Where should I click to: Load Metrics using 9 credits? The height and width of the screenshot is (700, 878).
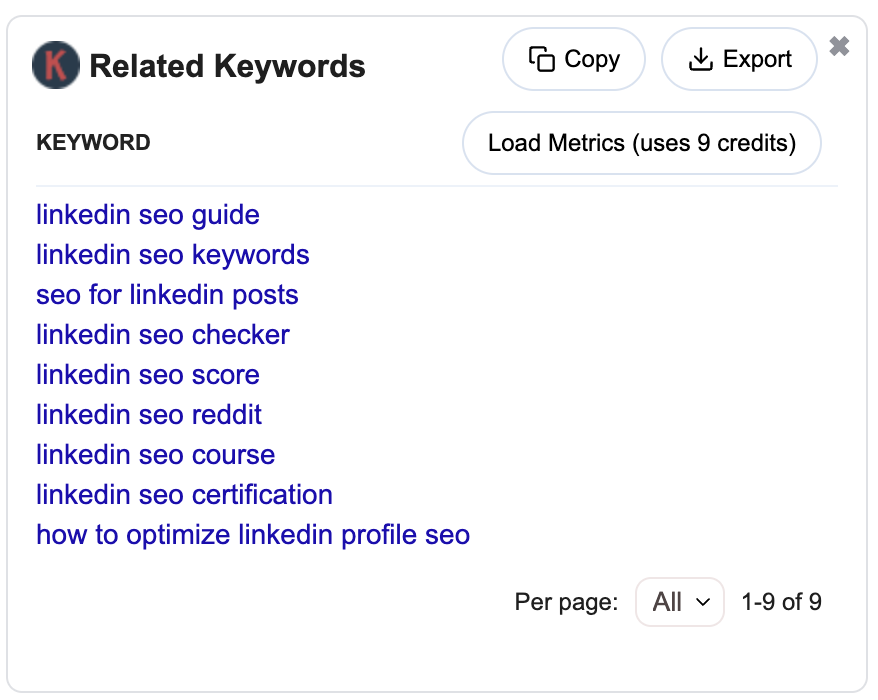point(642,143)
